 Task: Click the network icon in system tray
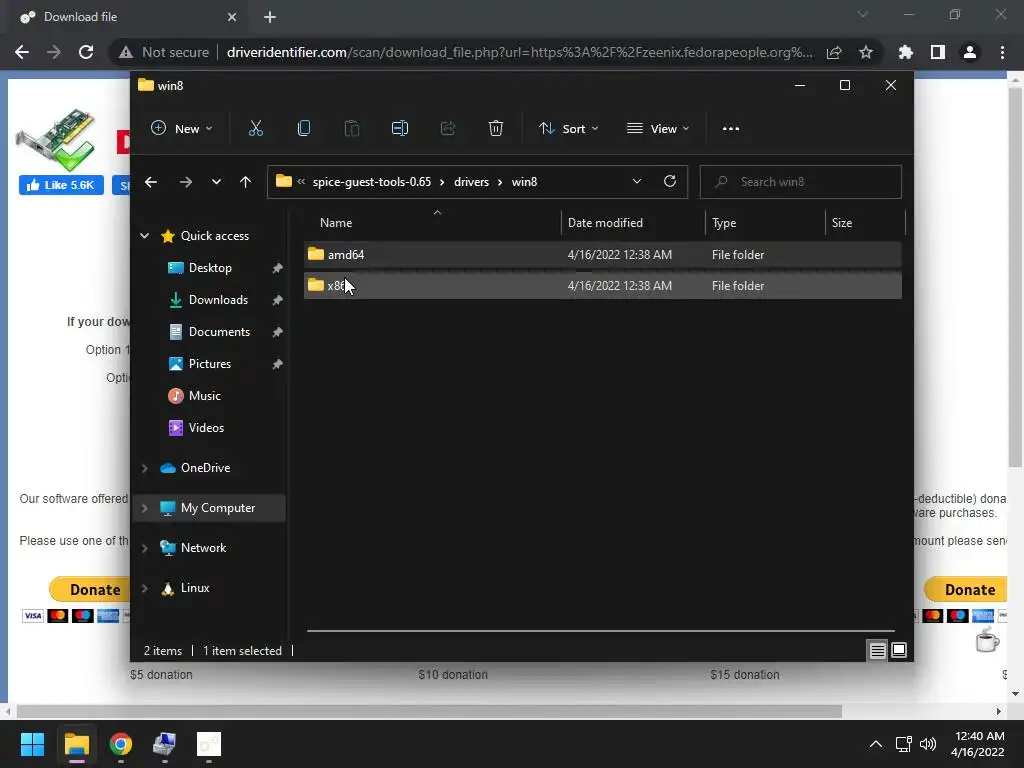(x=903, y=744)
